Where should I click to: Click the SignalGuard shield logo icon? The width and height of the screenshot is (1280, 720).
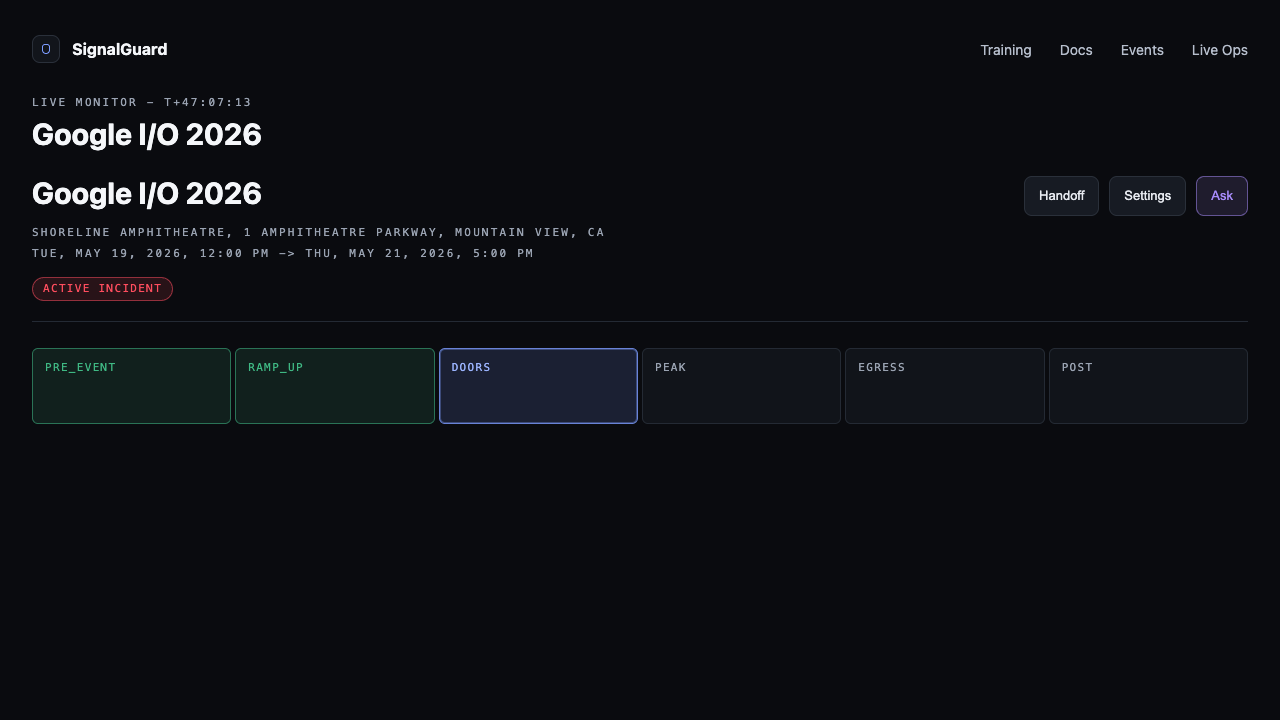[x=46, y=49]
